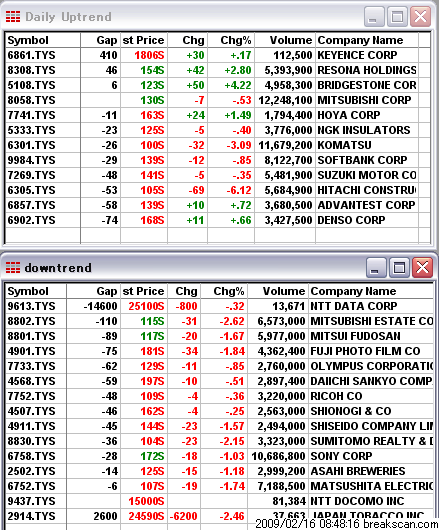Select symbol 9437.TYS
Screen dimensions: 439x530
pos(31,501)
